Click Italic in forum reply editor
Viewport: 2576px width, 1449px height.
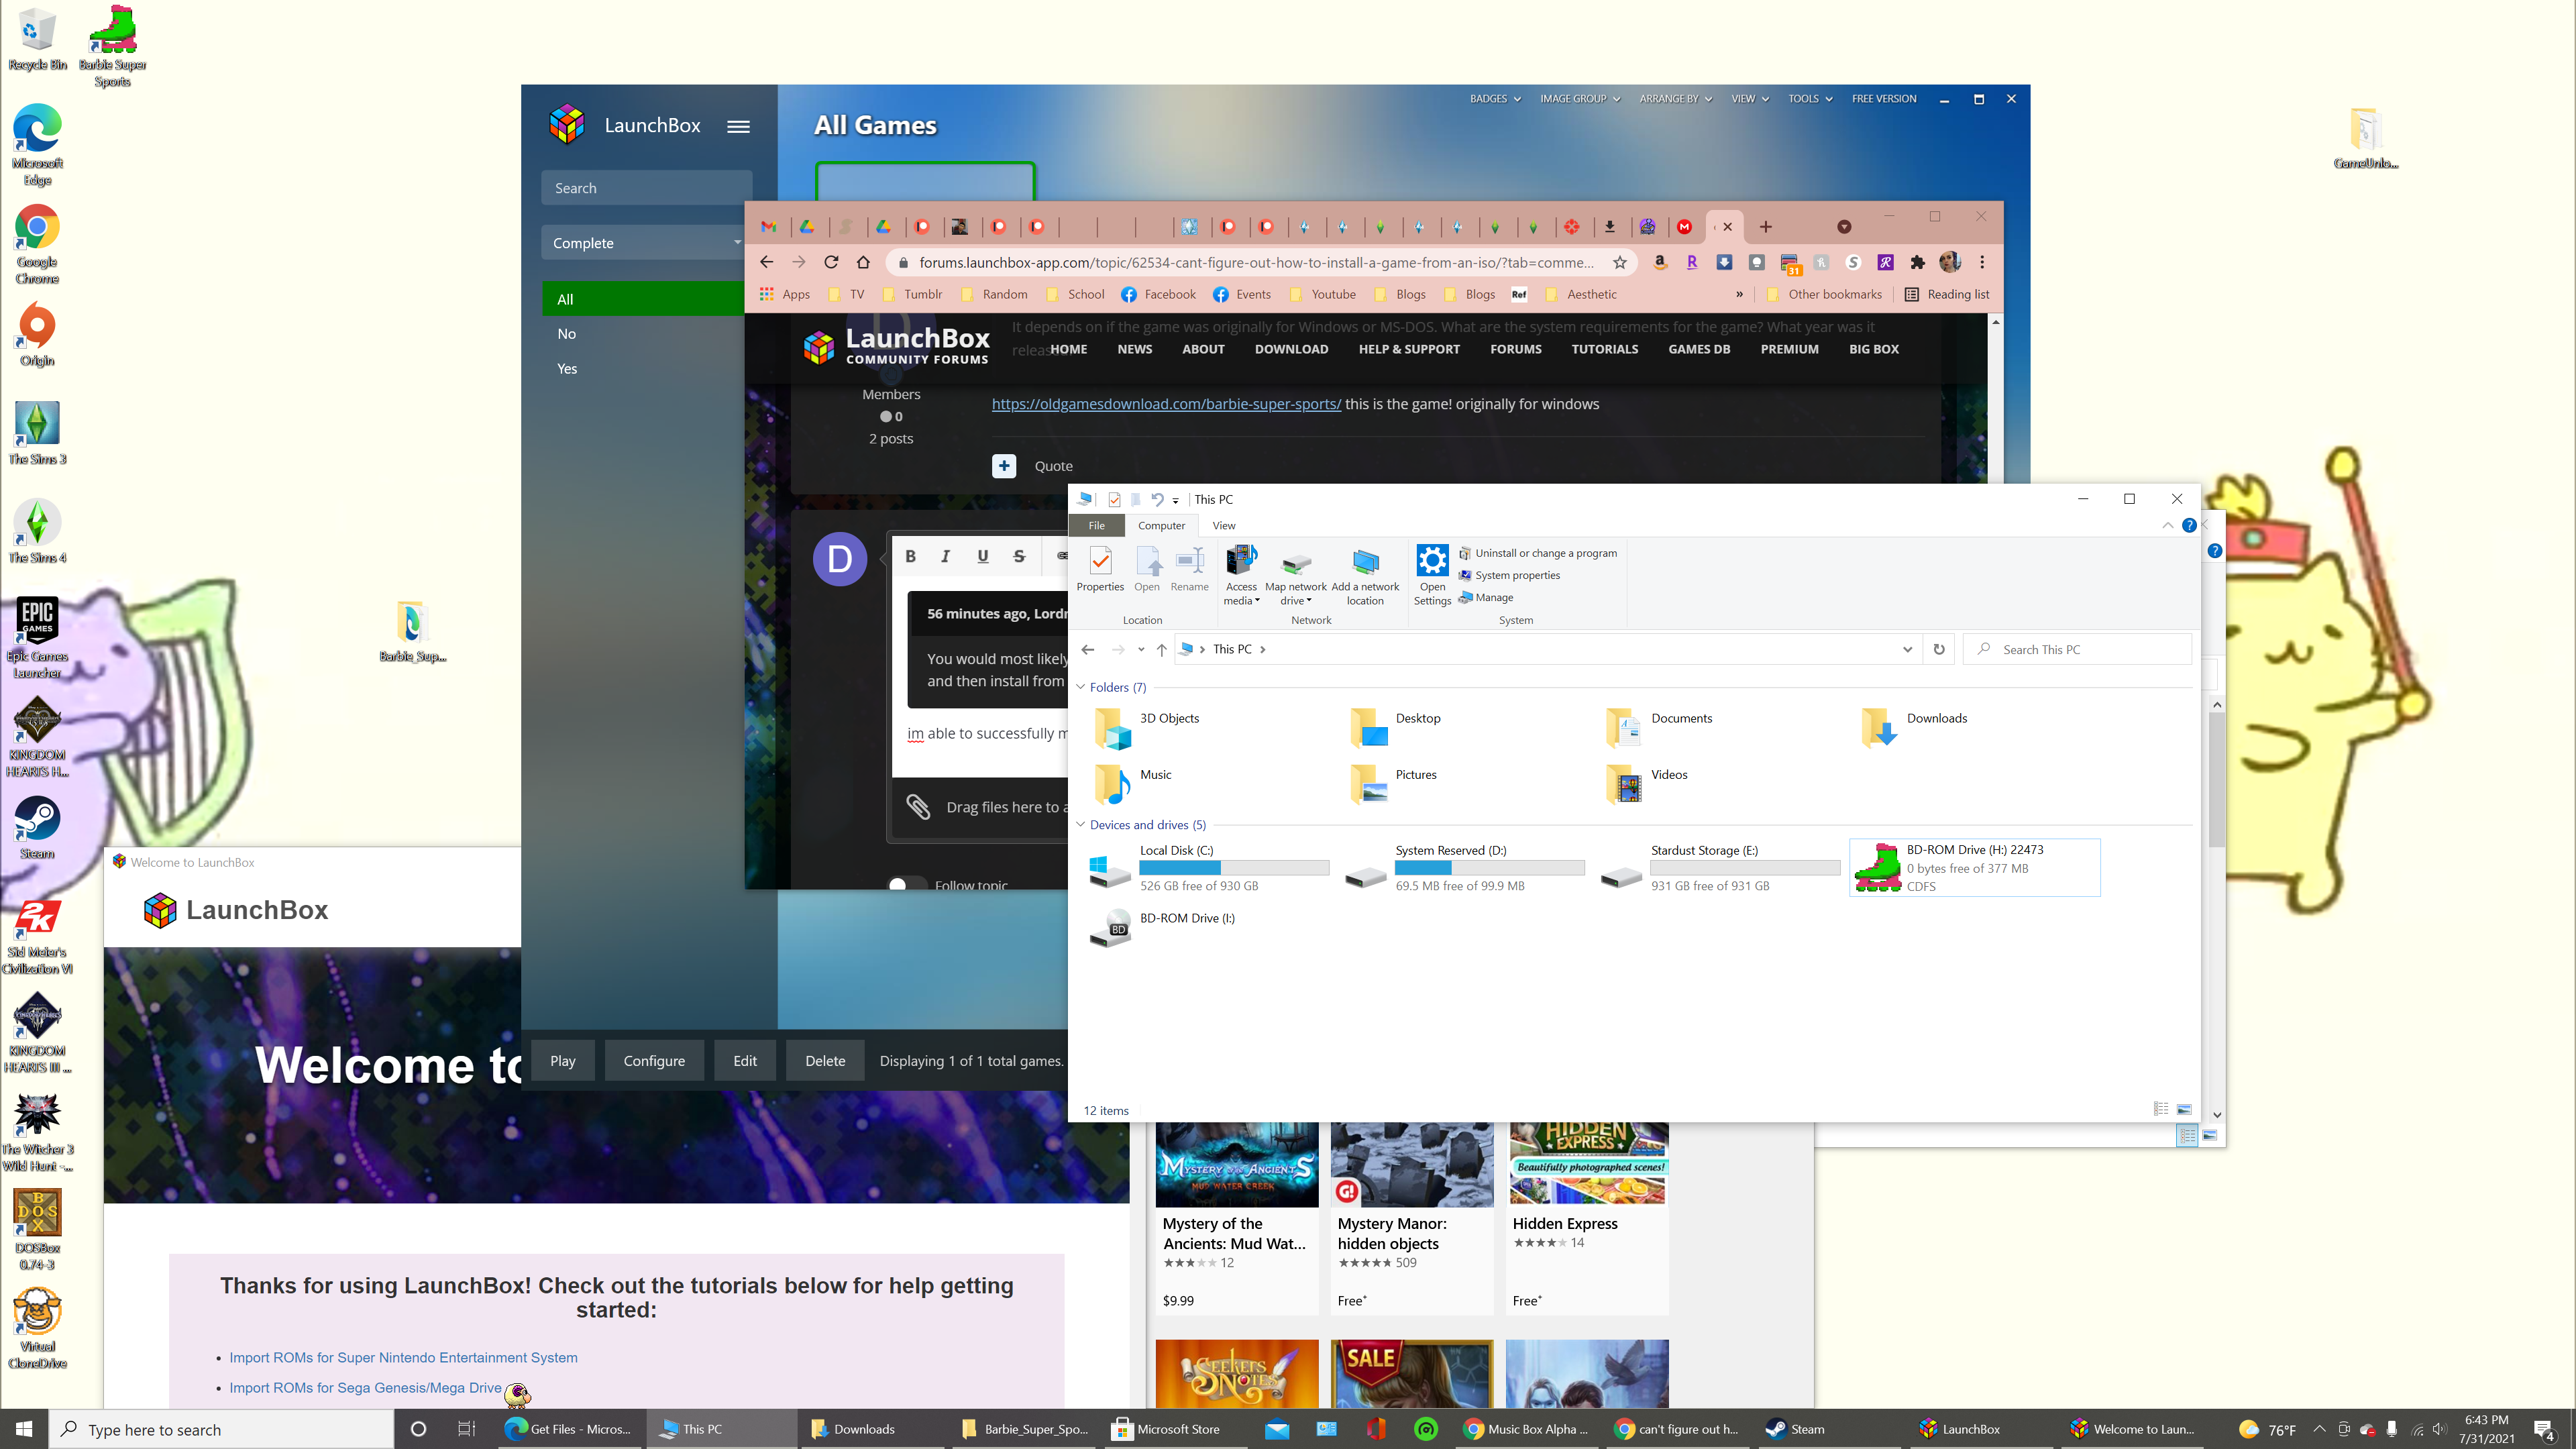pyautogui.click(x=945, y=556)
